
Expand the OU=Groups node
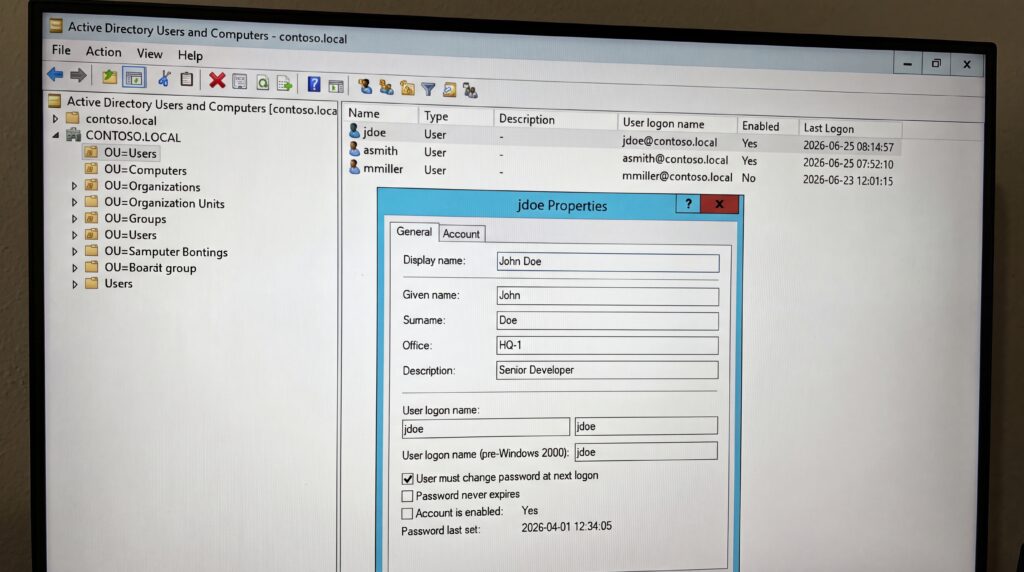[74, 219]
